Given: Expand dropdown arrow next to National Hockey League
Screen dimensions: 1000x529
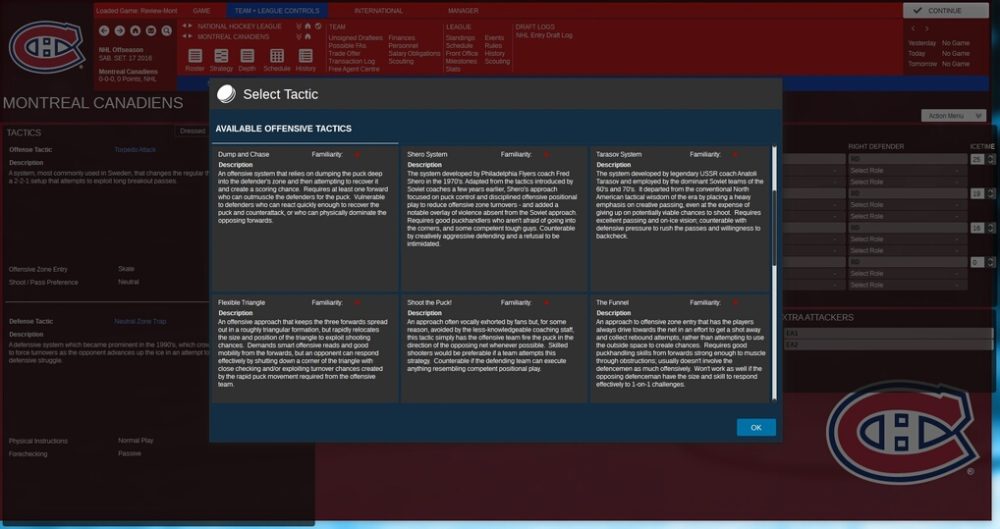Looking at the screenshot, I should click(298, 26).
